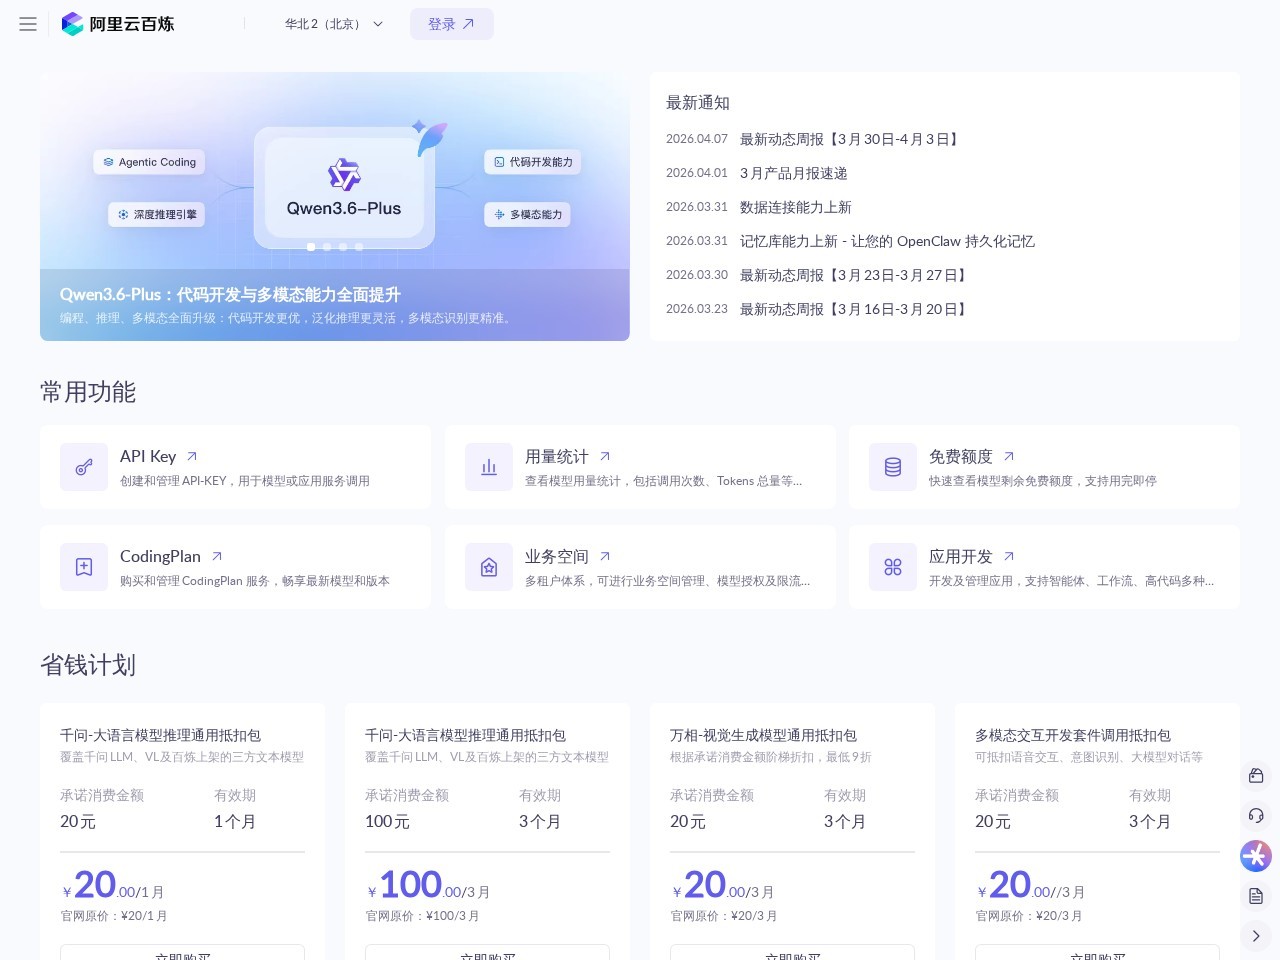Open notice 记忆库能力上新 OpenClaw
This screenshot has width=1280, height=960.
tap(887, 241)
